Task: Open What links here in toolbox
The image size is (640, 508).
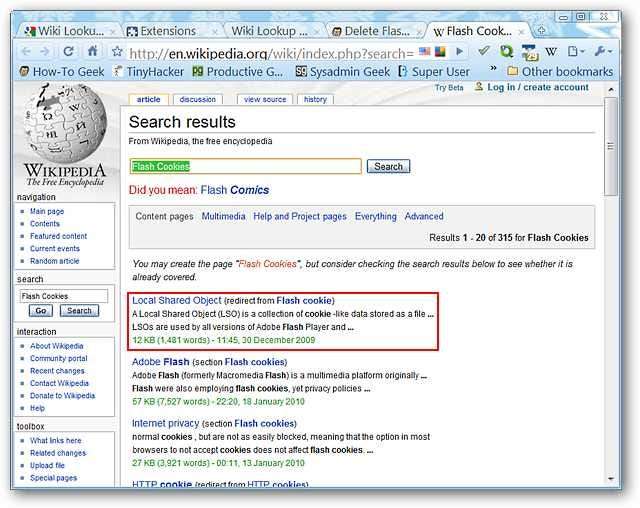Action: [x=56, y=441]
